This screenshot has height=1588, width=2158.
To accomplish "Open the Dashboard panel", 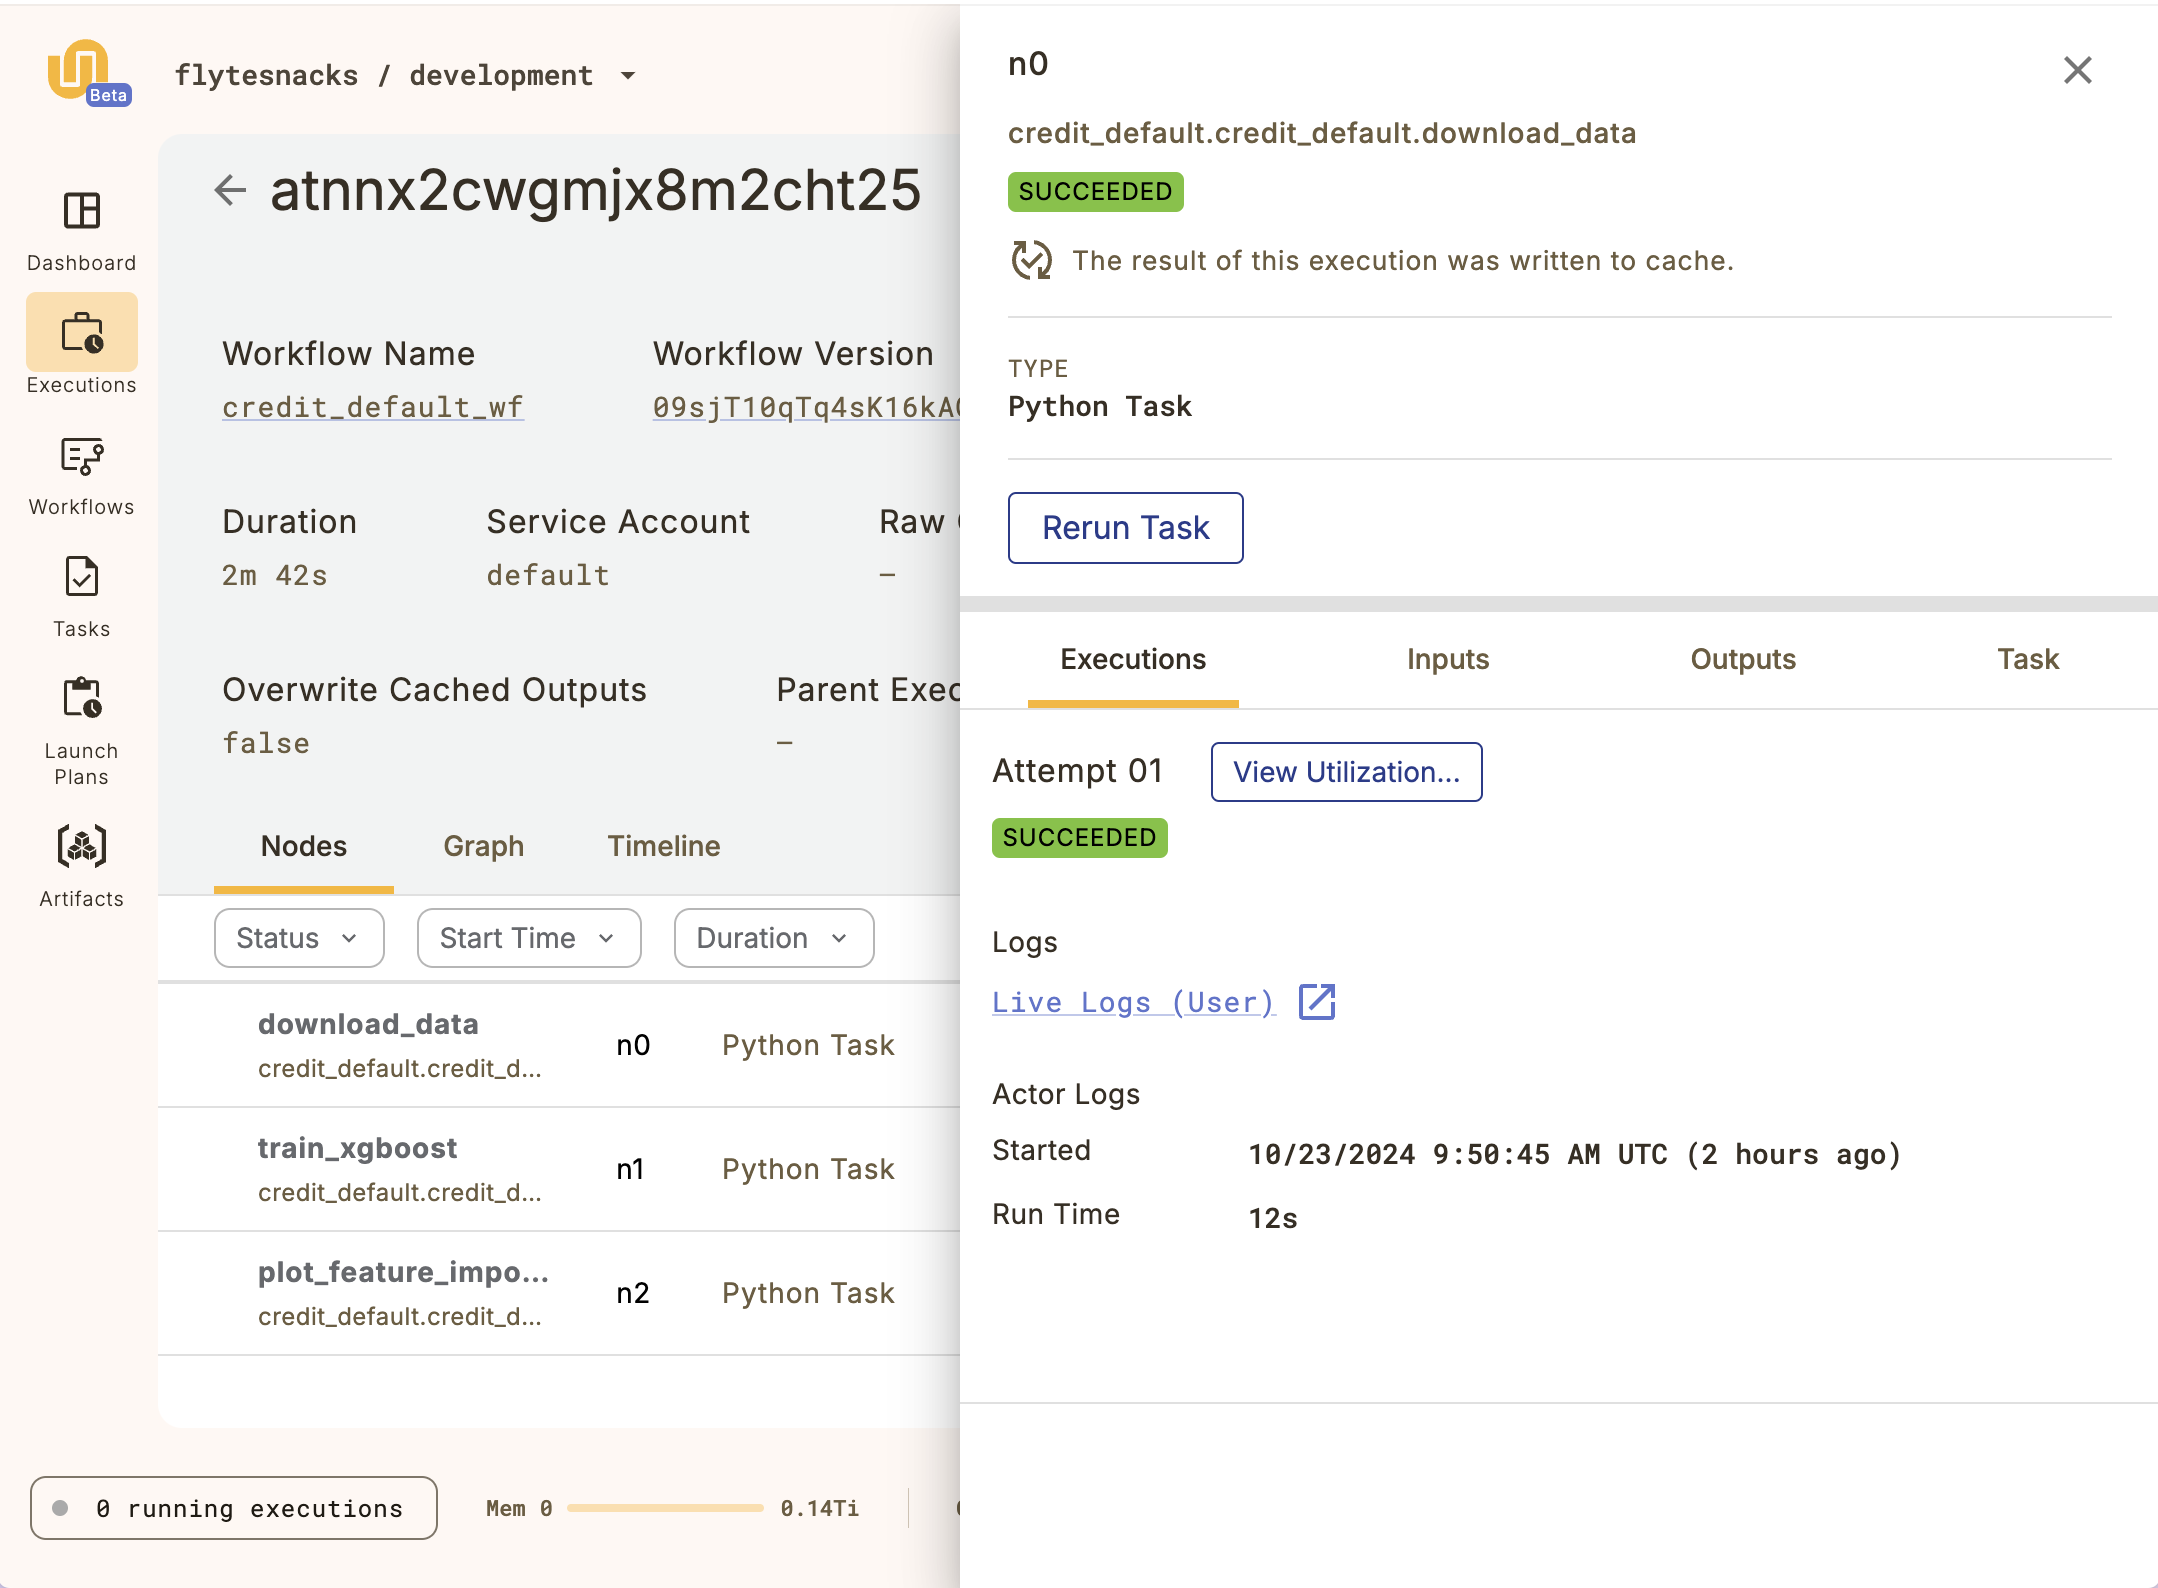I will click(x=82, y=228).
